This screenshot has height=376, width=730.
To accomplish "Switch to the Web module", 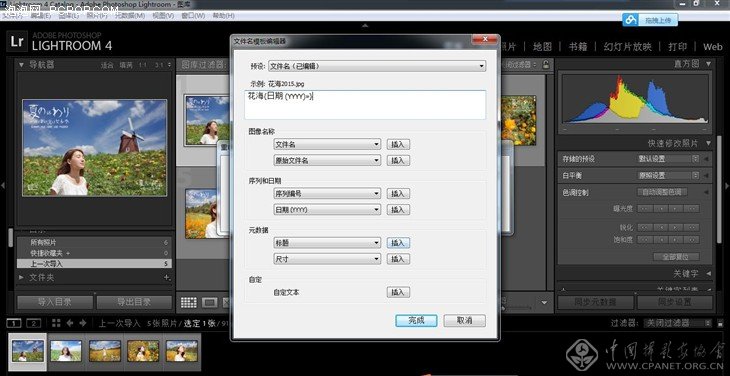I will coord(713,47).
